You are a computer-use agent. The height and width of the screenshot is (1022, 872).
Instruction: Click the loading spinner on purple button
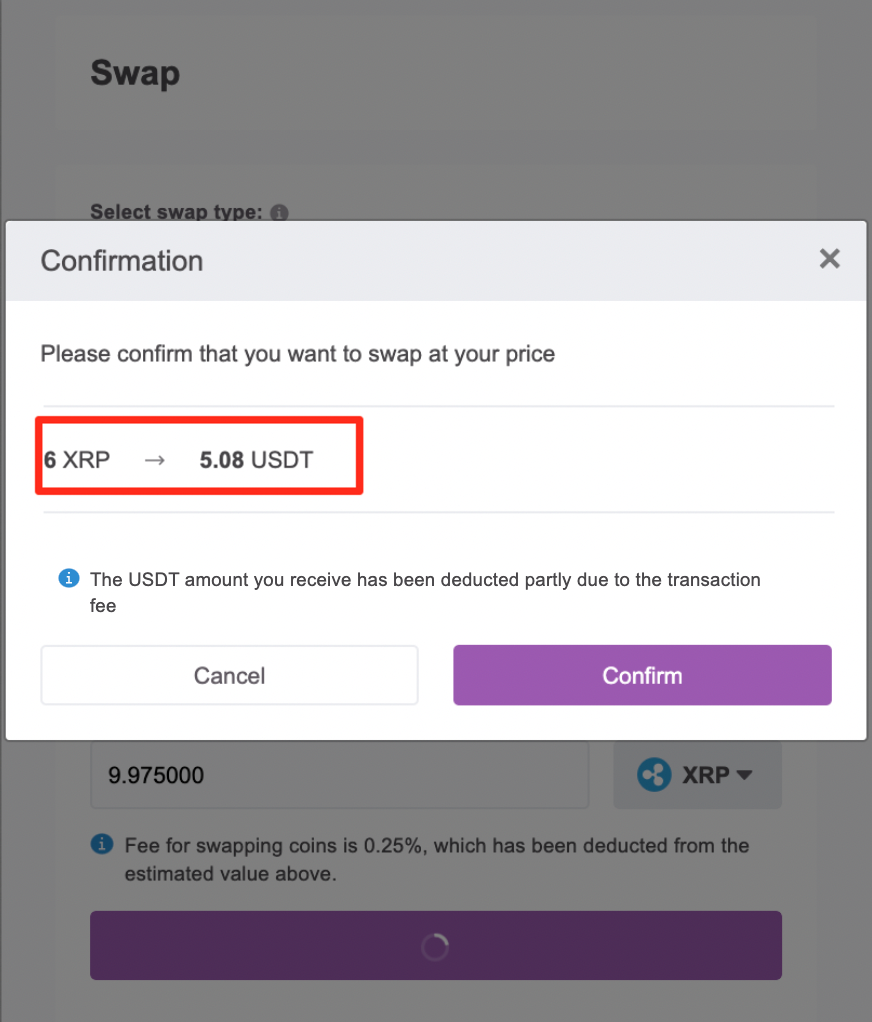pyautogui.click(x=435, y=946)
